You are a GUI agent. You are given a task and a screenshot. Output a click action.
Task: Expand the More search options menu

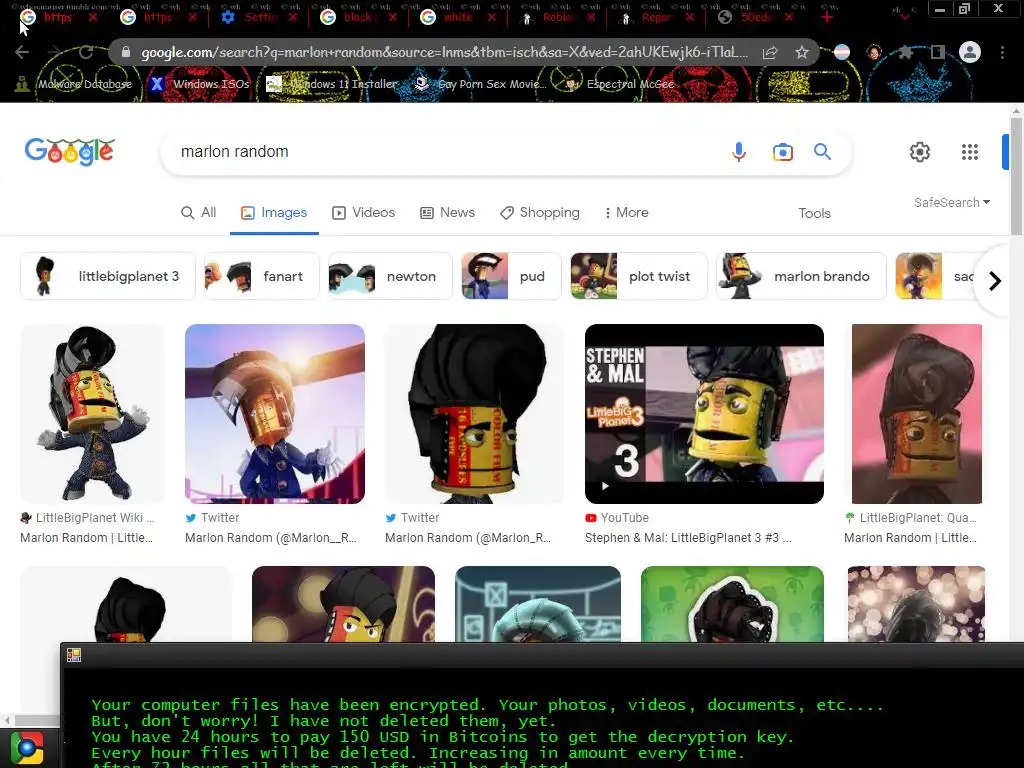tap(626, 213)
